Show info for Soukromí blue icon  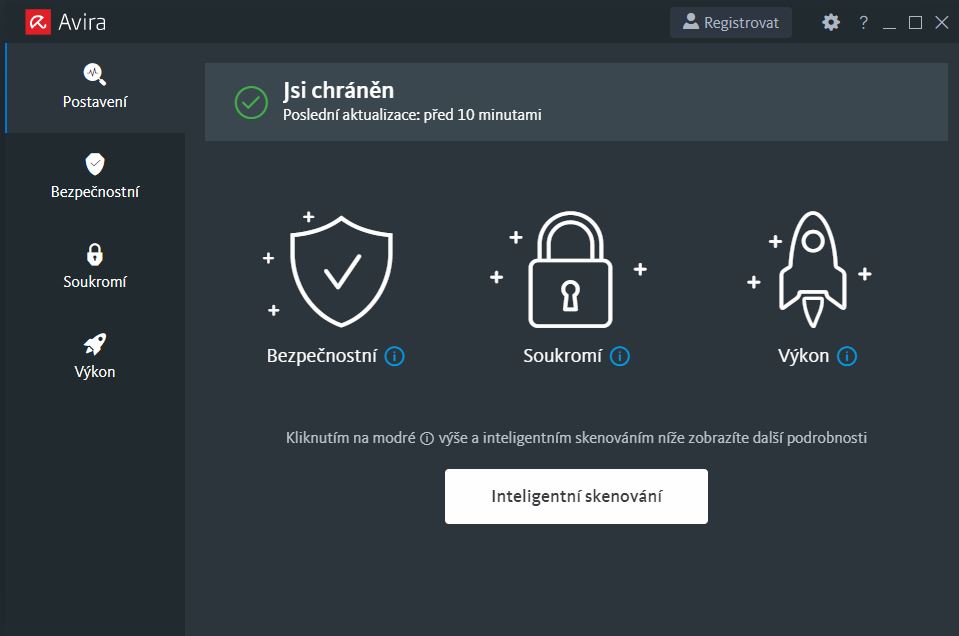tap(620, 356)
